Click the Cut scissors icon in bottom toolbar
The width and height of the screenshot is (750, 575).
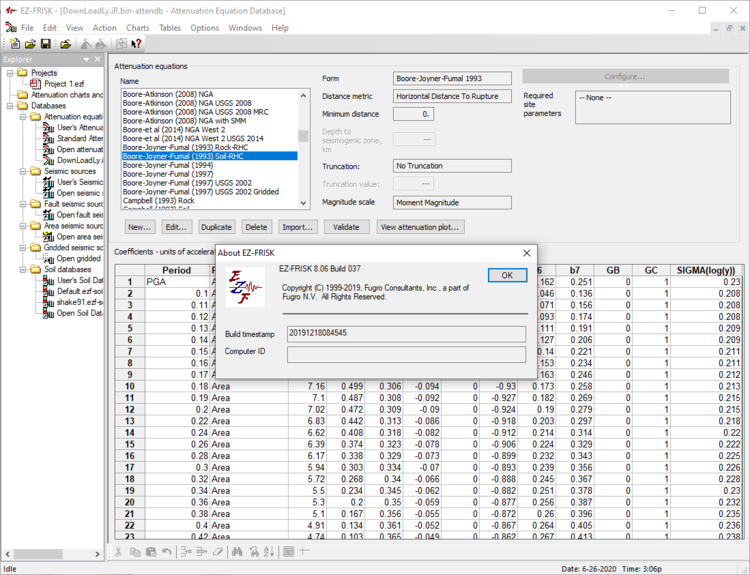click(118, 551)
